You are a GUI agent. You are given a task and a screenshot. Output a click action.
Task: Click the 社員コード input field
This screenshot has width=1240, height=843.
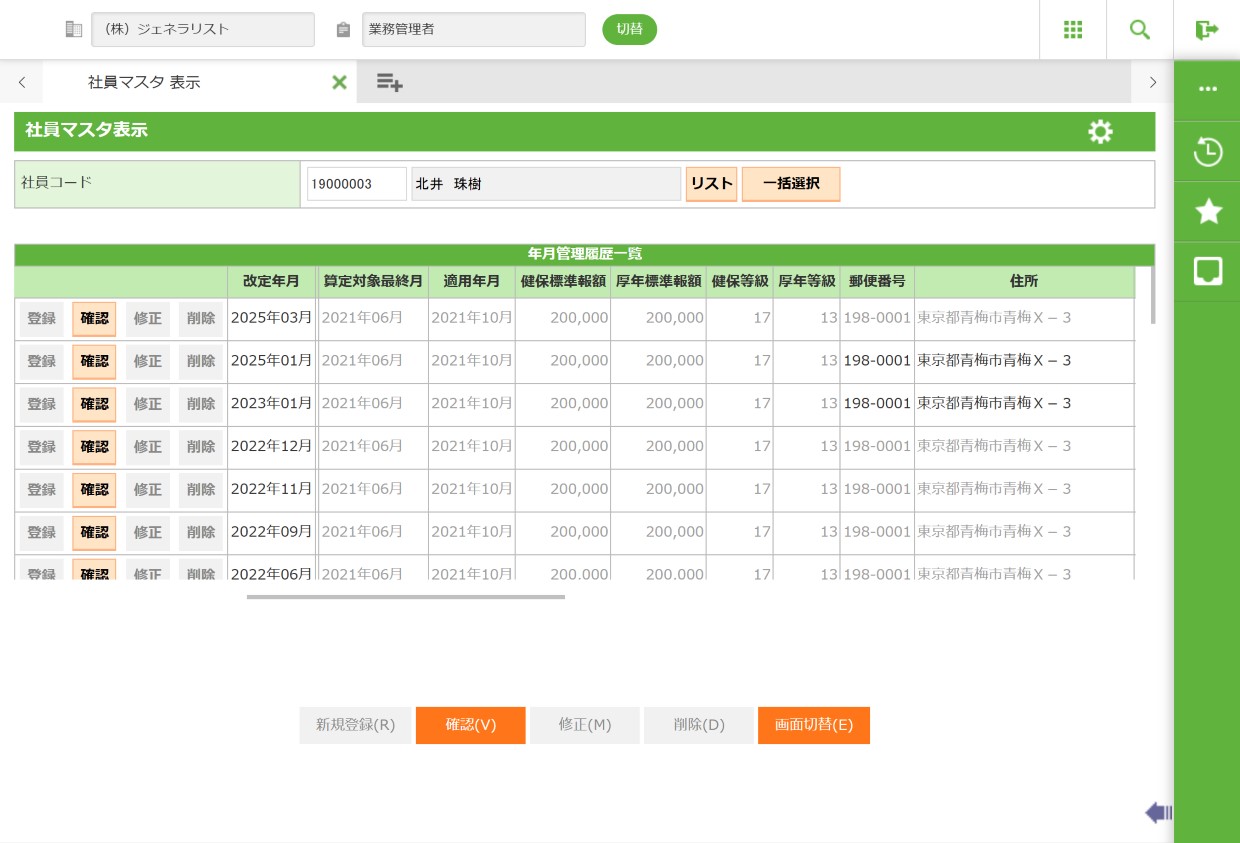click(356, 184)
